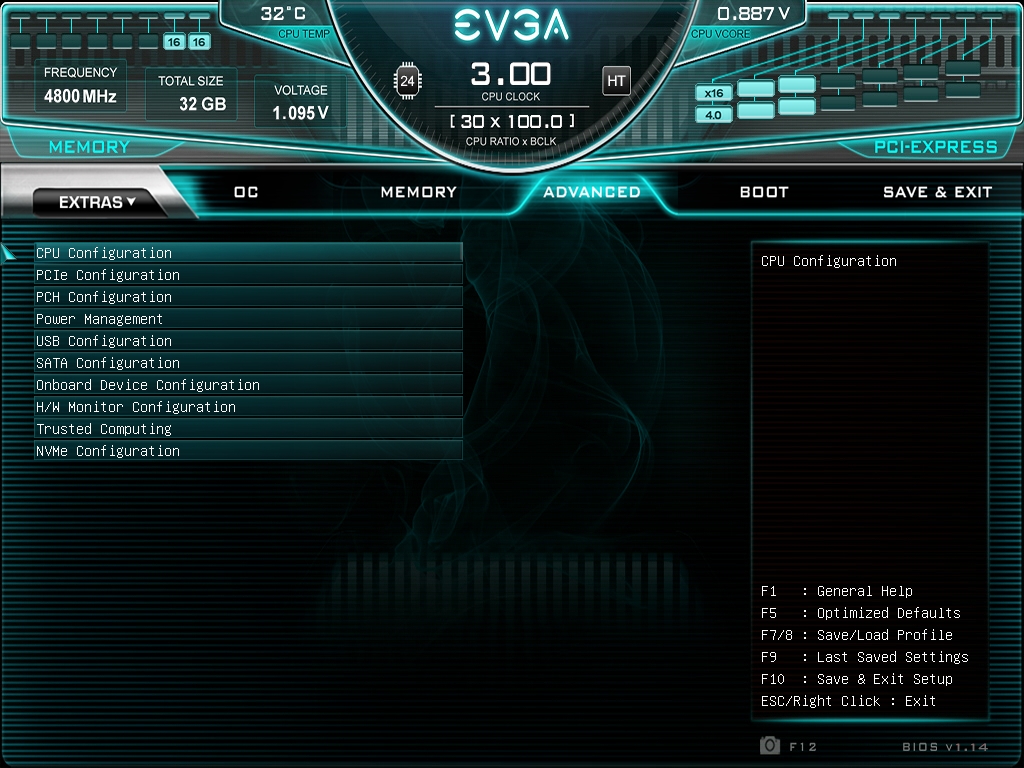
Task: Open PCIe Configuration submenu
Action: (x=248, y=275)
